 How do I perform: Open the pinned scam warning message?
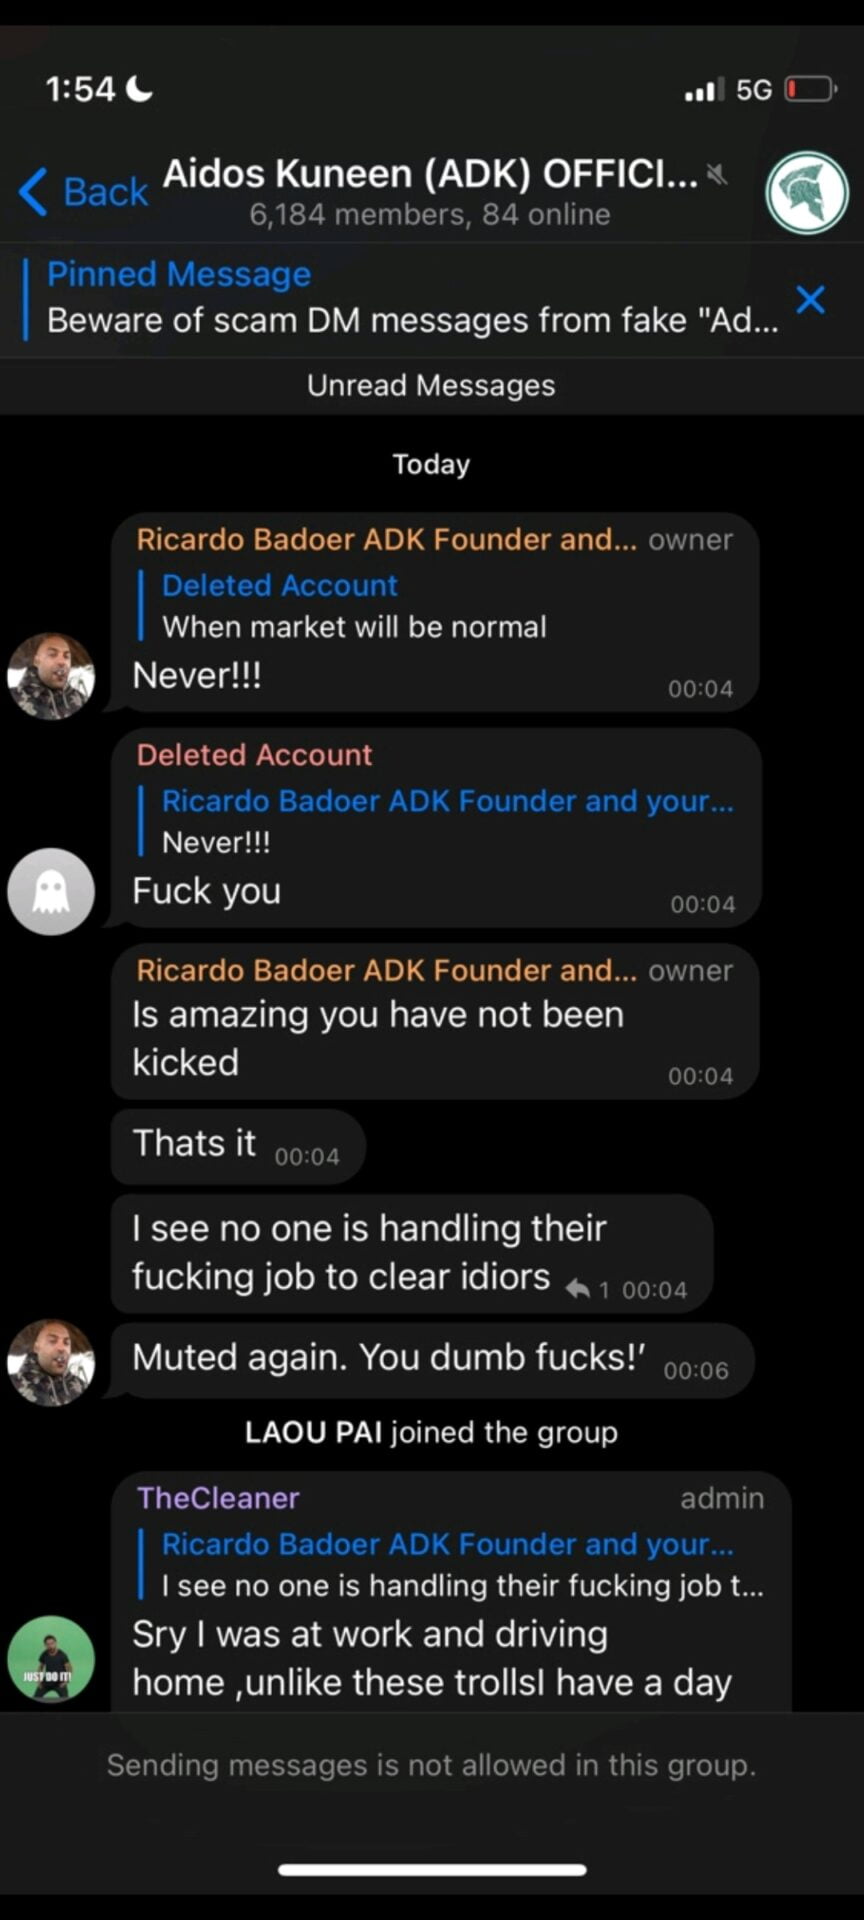[410, 300]
